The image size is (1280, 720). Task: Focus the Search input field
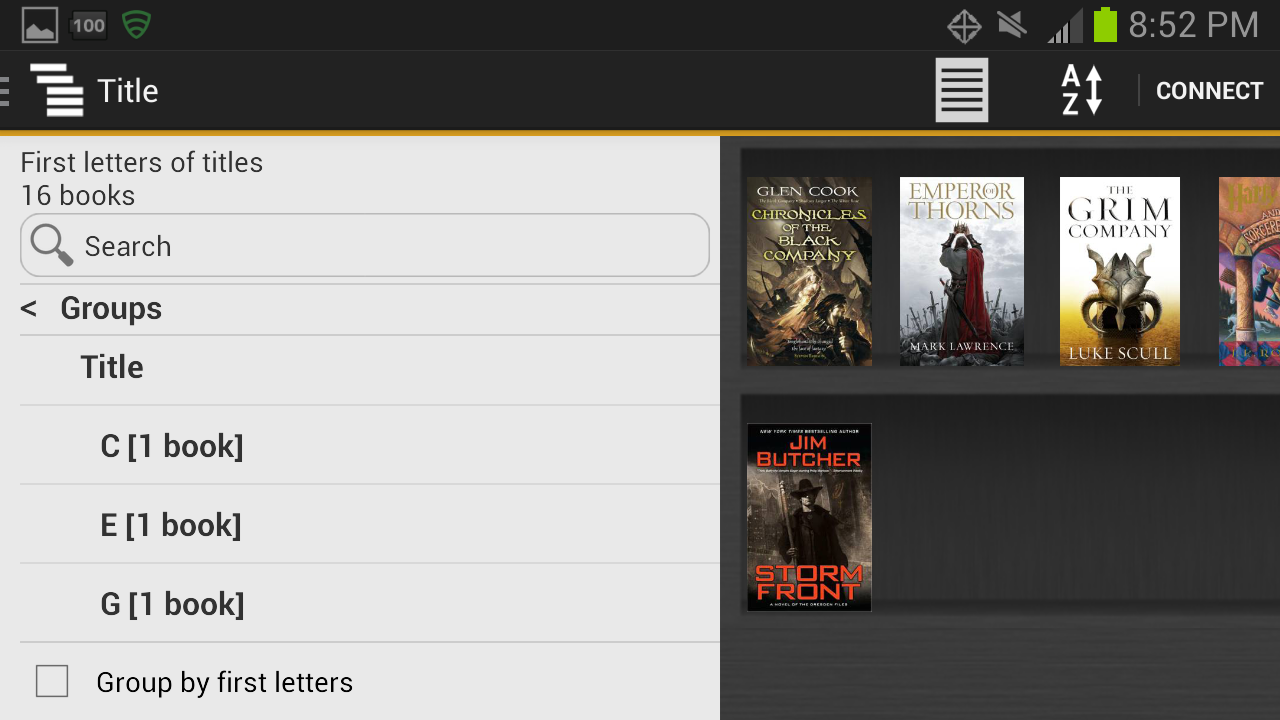[365, 245]
